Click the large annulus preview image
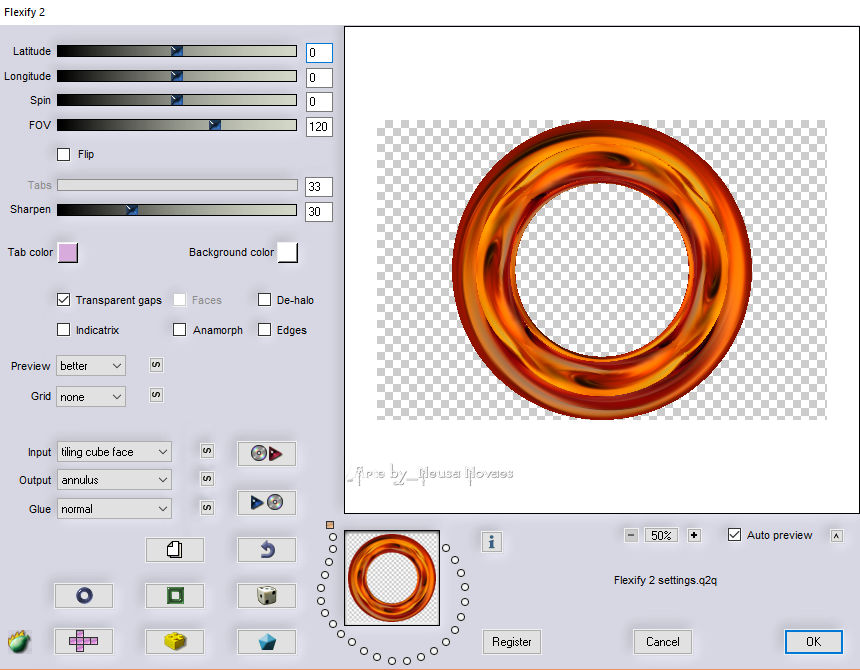Image resolution: width=860 pixels, height=670 pixels. pos(602,270)
